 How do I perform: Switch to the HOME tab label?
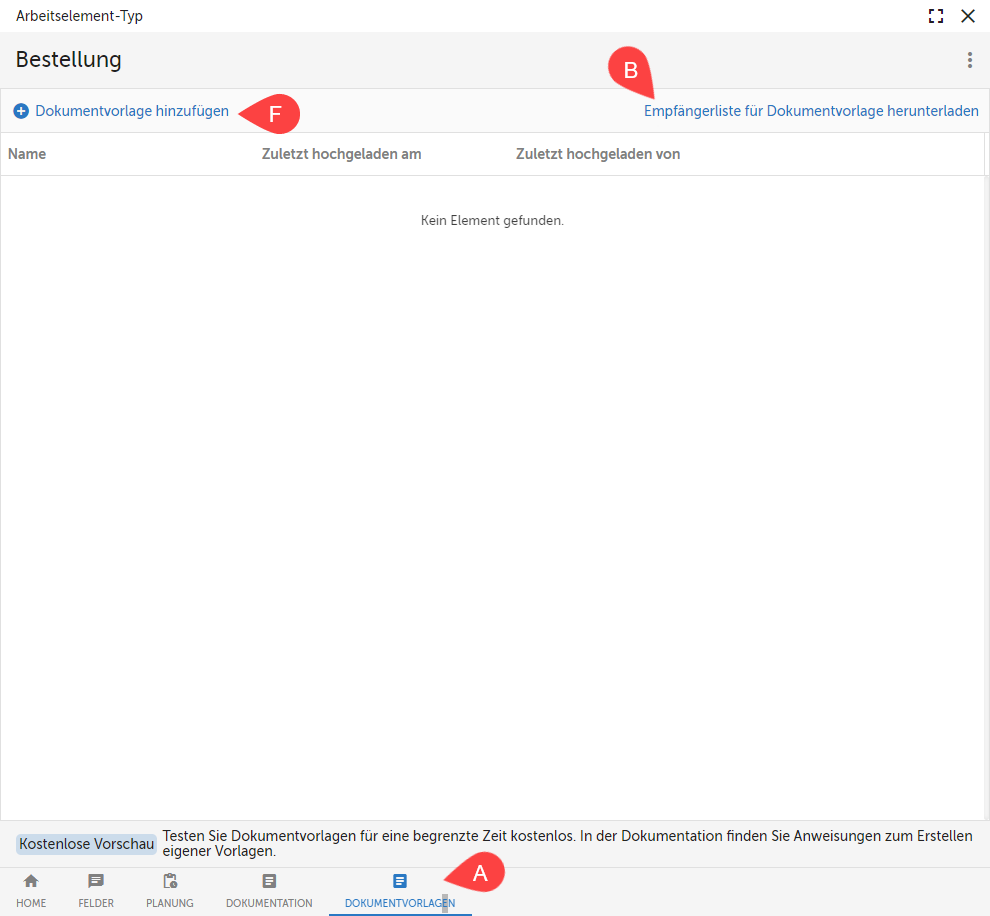[x=31, y=903]
